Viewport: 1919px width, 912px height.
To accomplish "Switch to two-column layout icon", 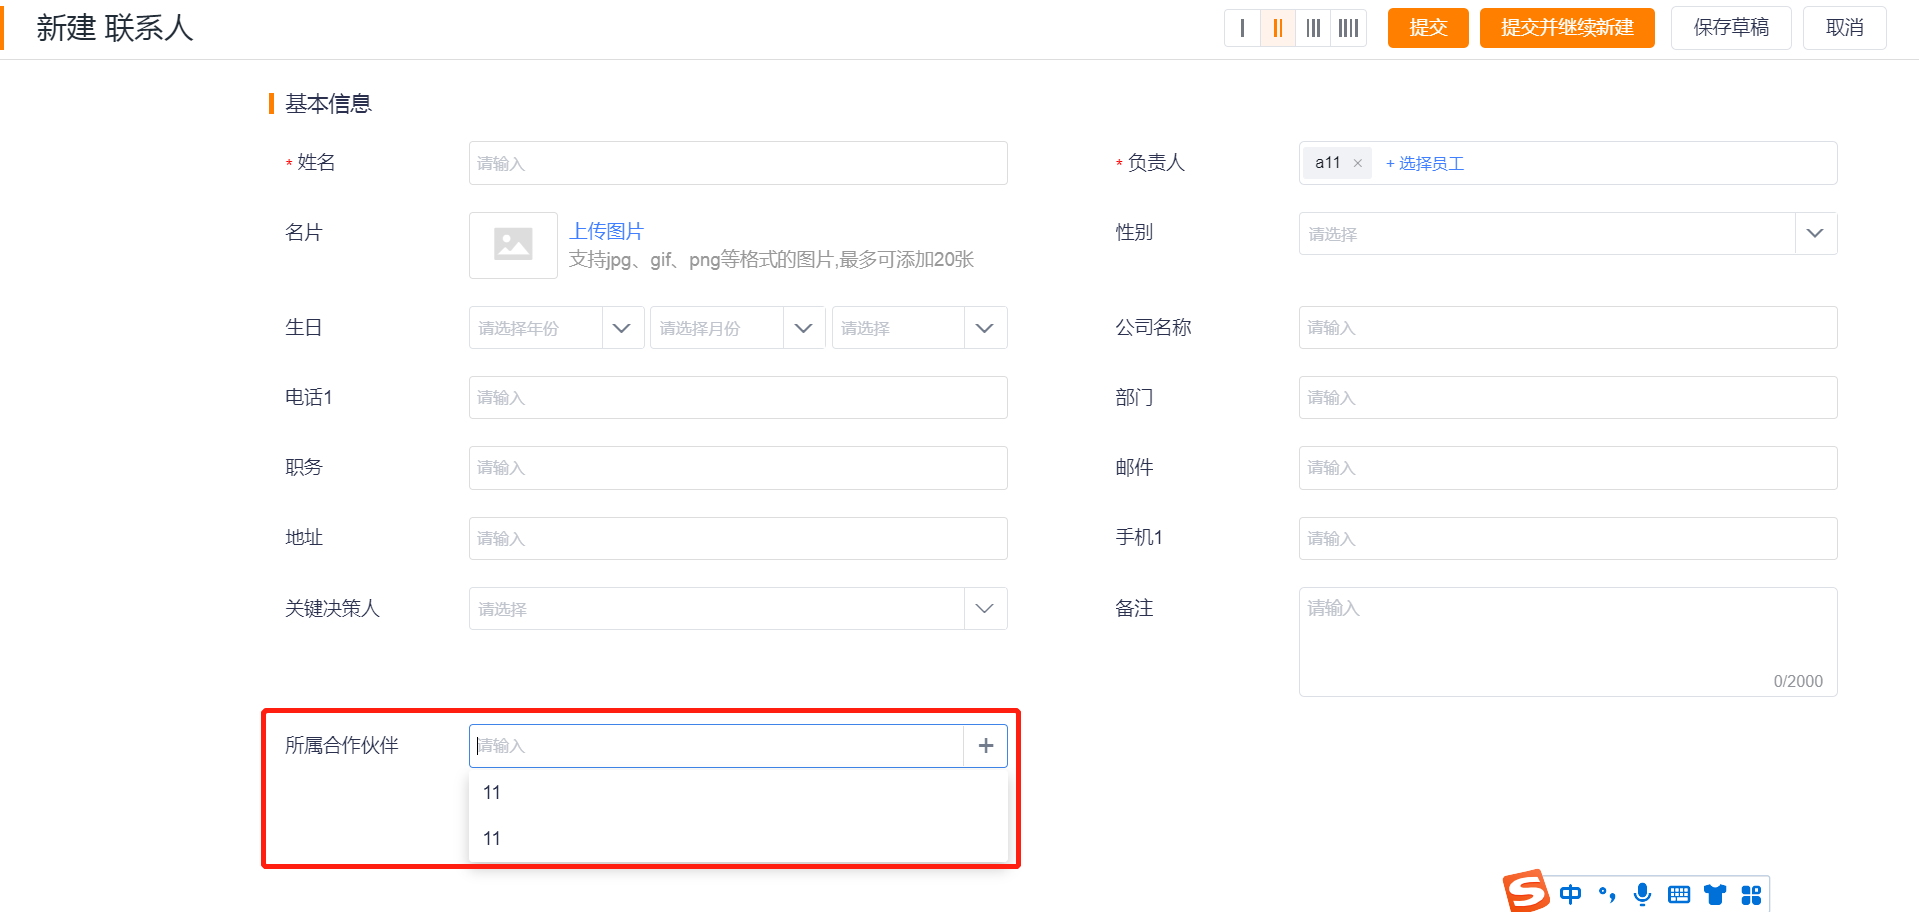I will pos(1277,28).
